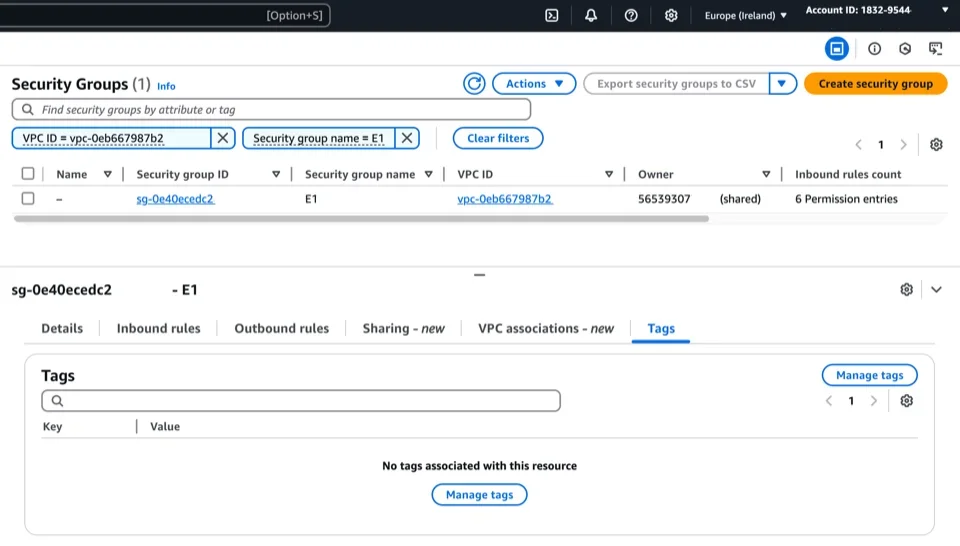960x546 pixels.
Task: Remove the VPC ID filter
Action: click(223, 138)
